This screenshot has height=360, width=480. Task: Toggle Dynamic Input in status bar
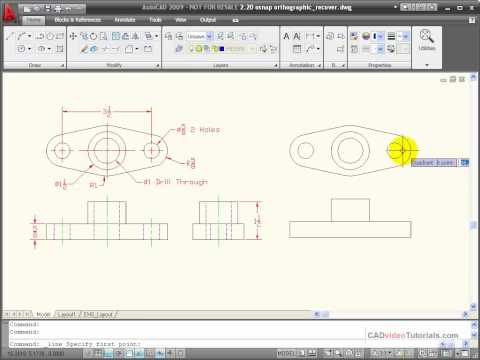point(160,353)
